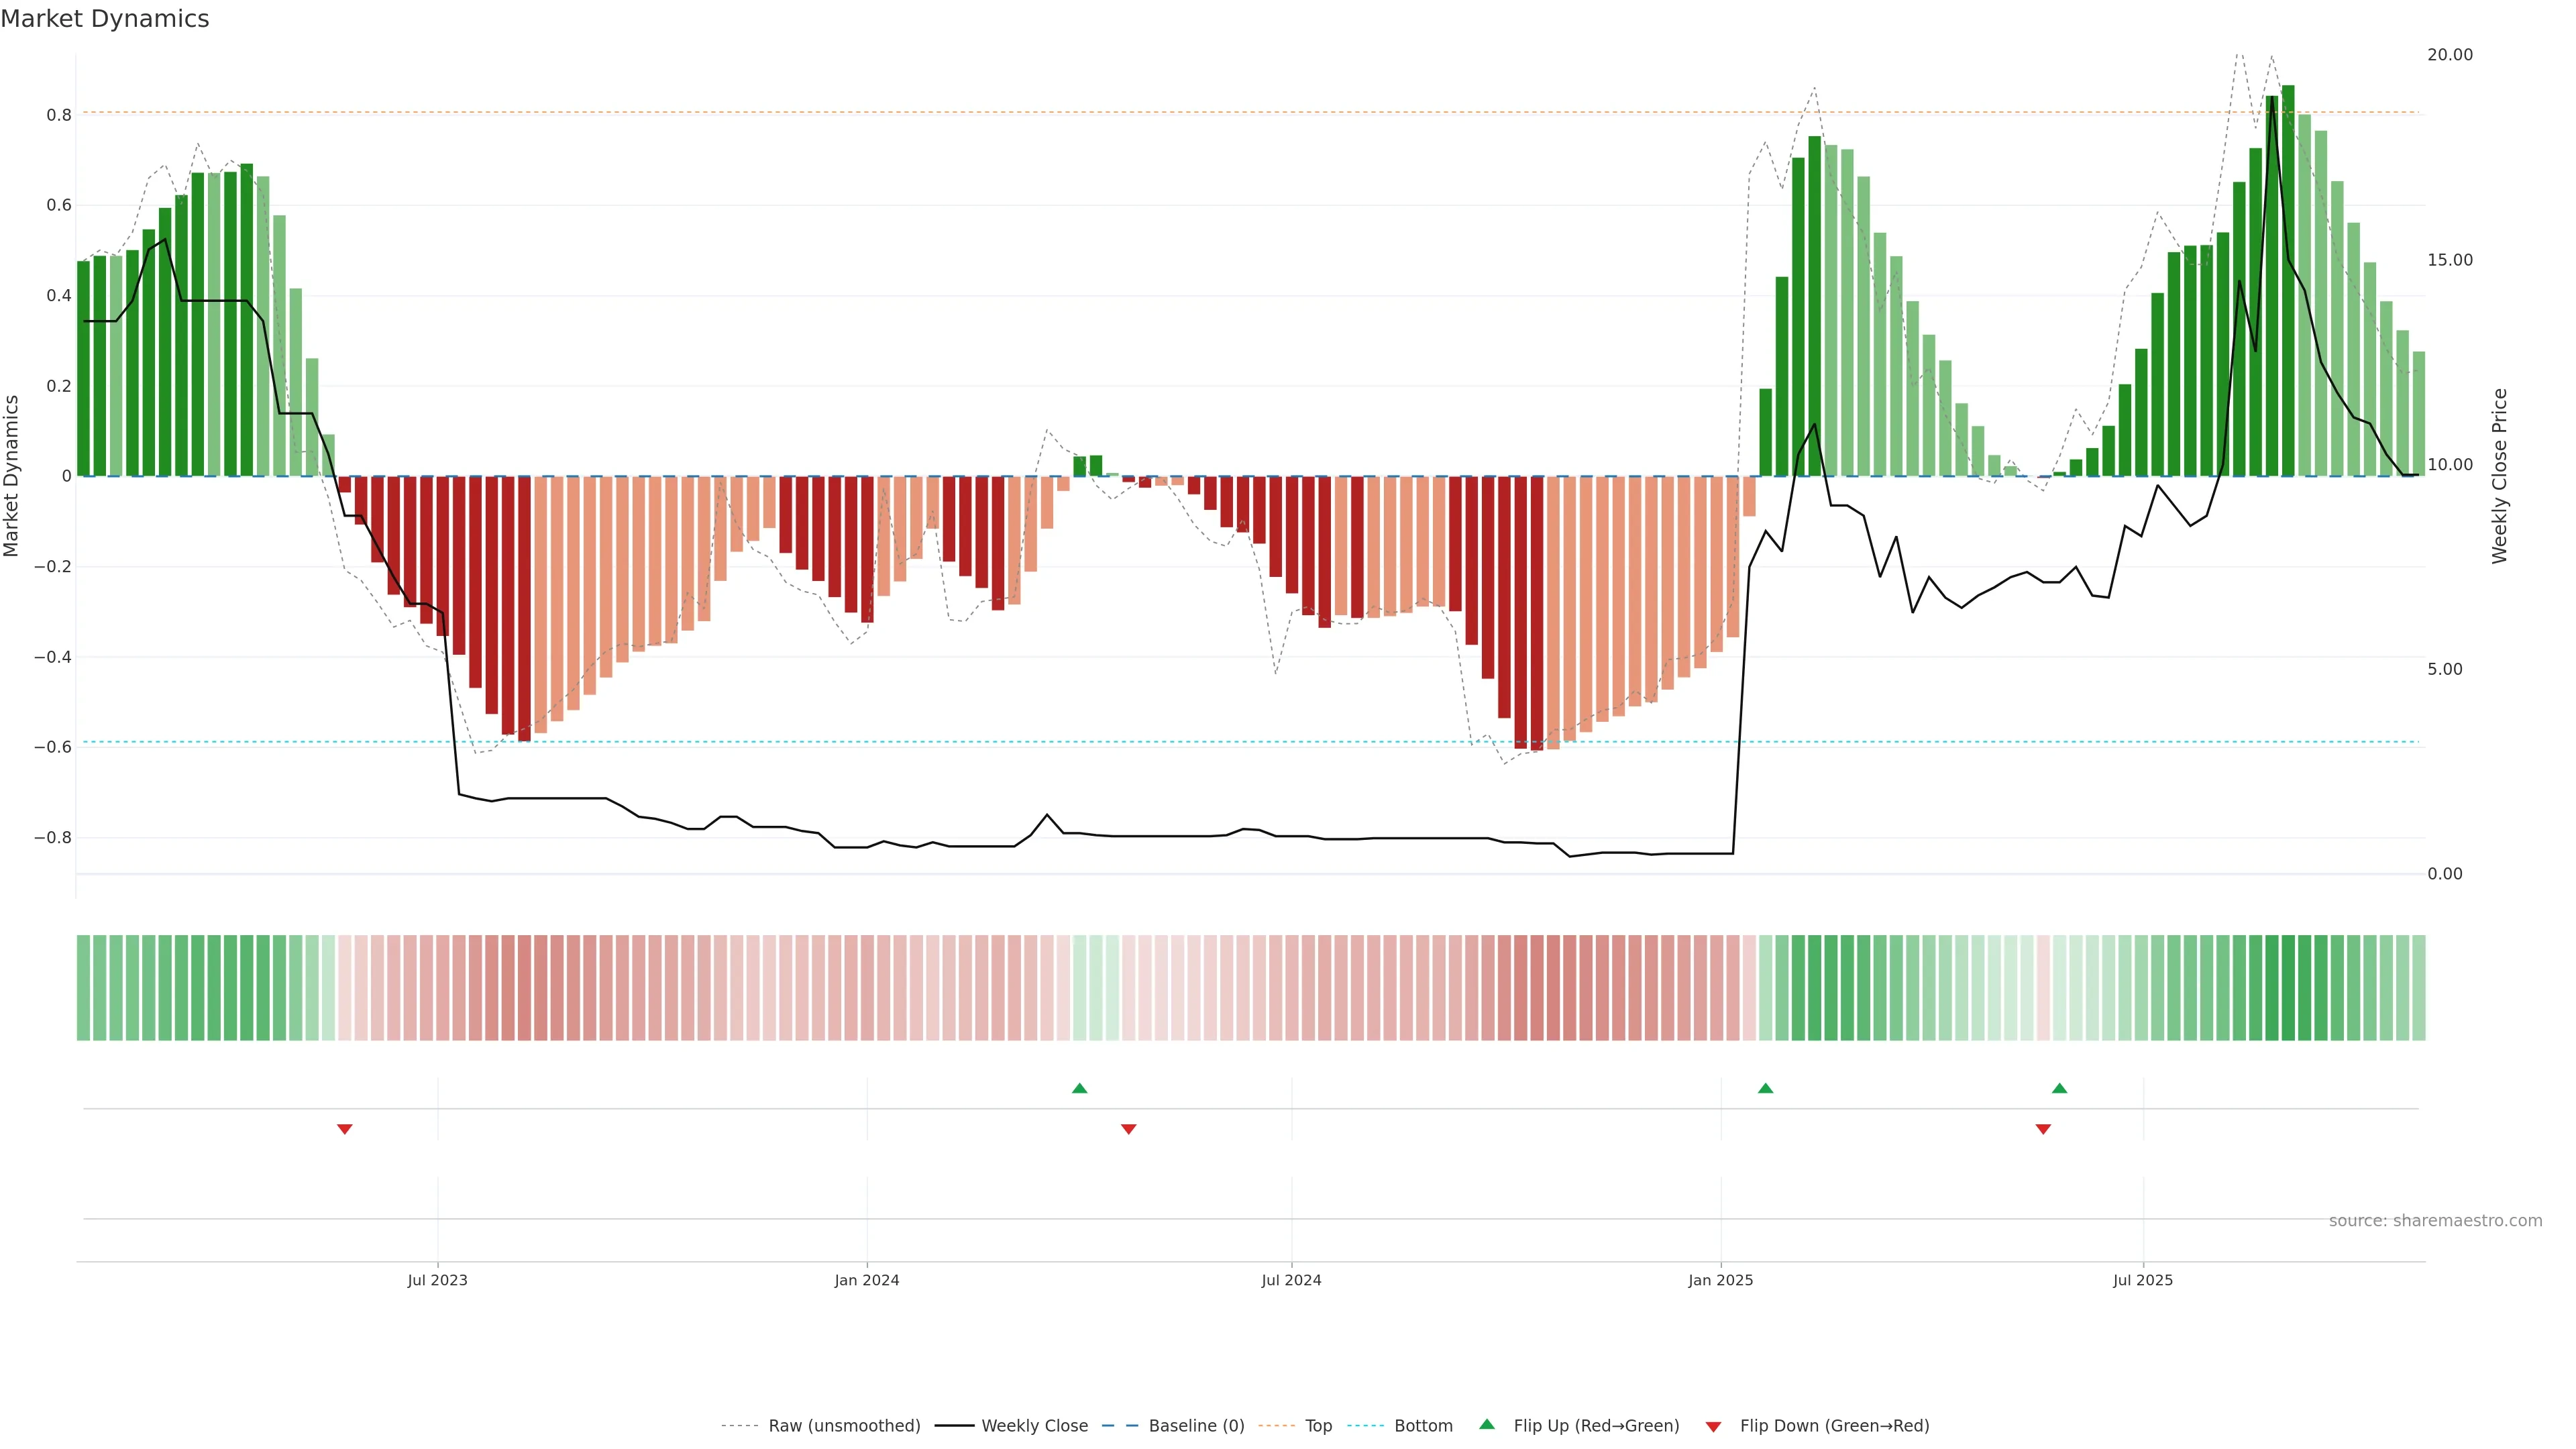The image size is (2576, 1449).
Task: Hide the Top threshold line via the legend
Action: coord(1318,1426)
